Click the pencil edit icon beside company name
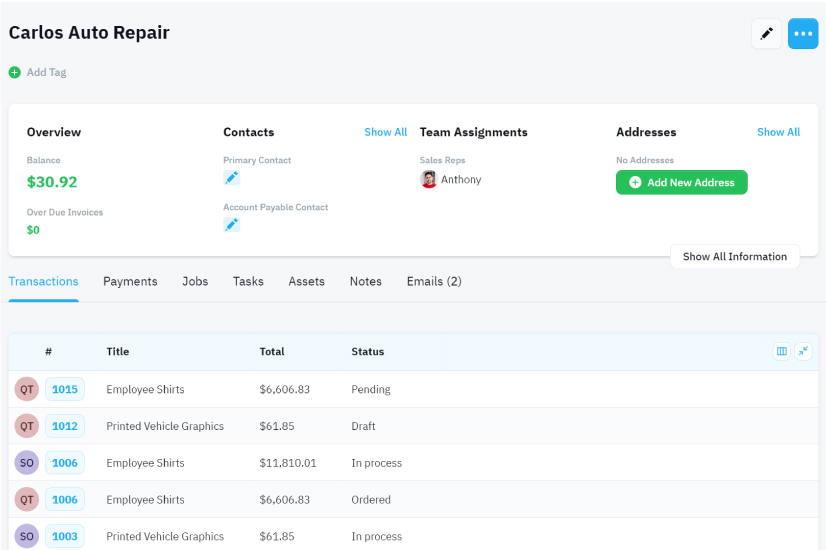 pyautogui.click(x=766, y=34)
